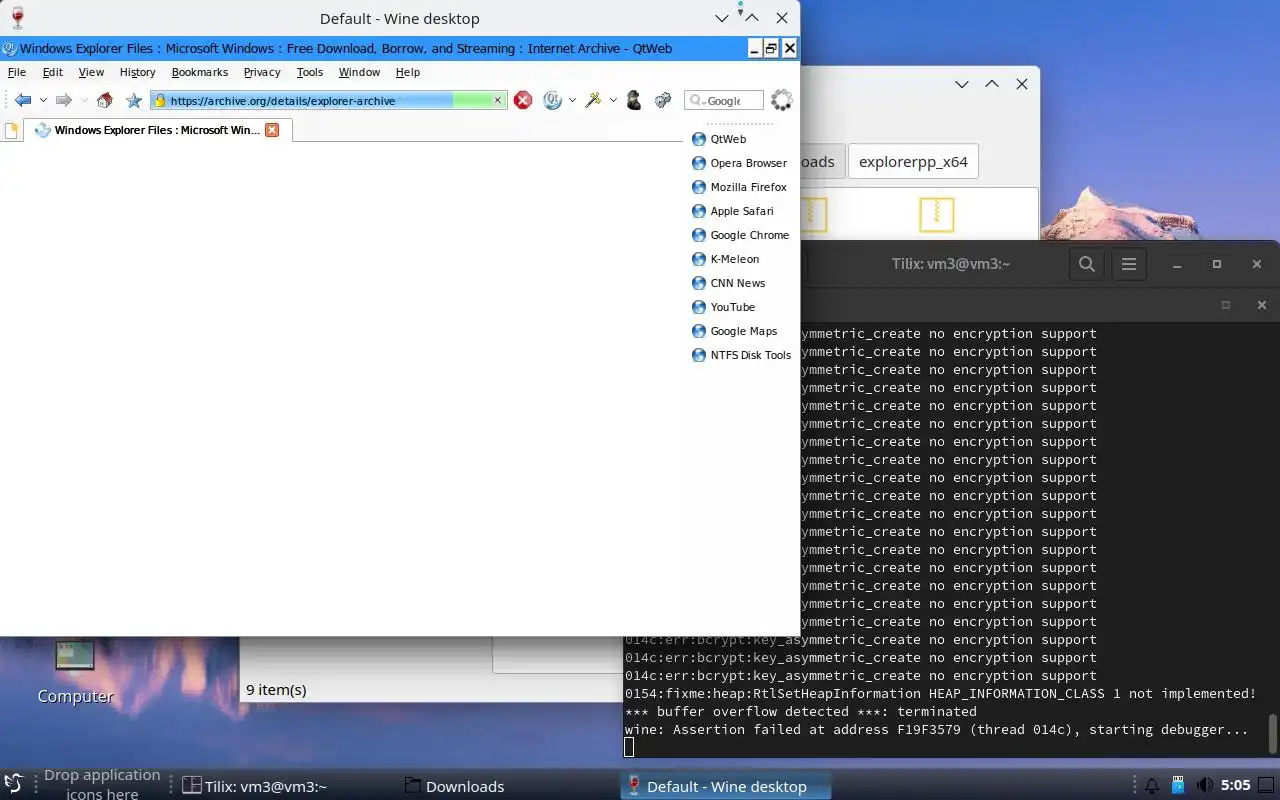Open the Apple Safari bookmark

tap(733, 211)
